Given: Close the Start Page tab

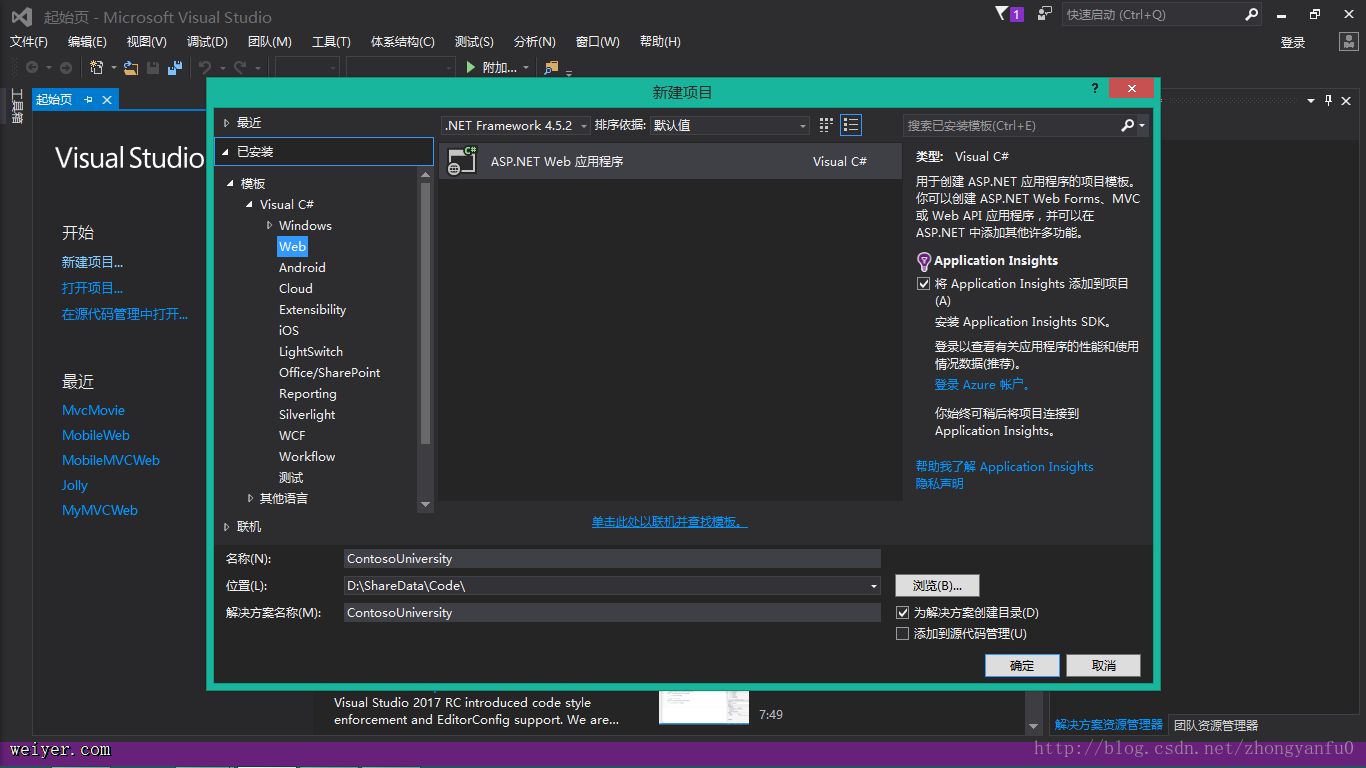Looking at the screenshot, I should (107, 99).
